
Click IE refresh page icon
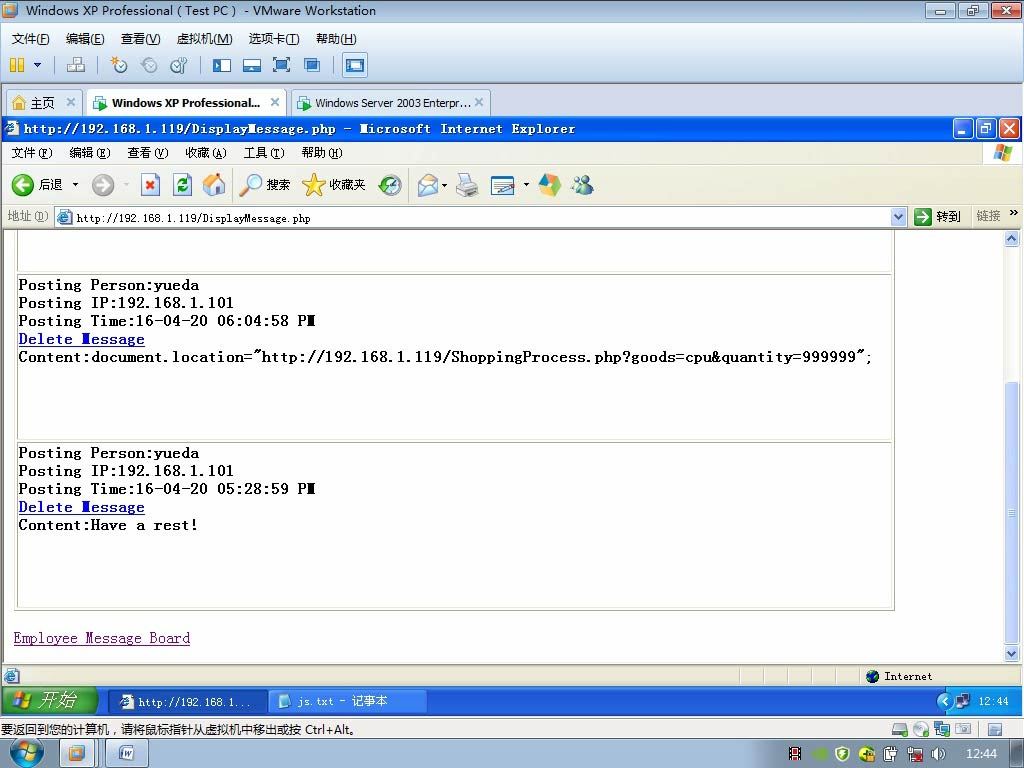182,185
